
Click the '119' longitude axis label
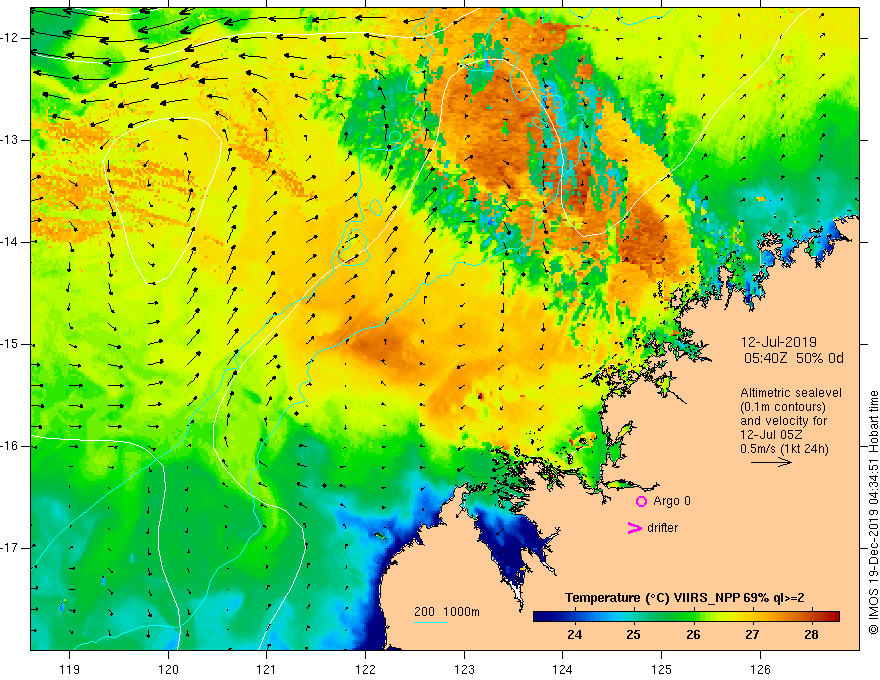70,670
